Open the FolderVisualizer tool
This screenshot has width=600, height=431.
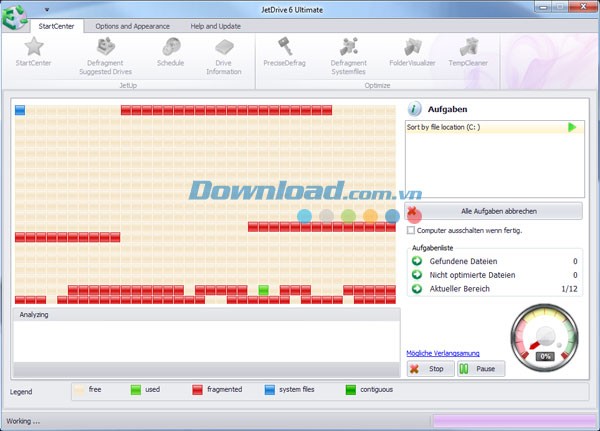coord(412,47)
